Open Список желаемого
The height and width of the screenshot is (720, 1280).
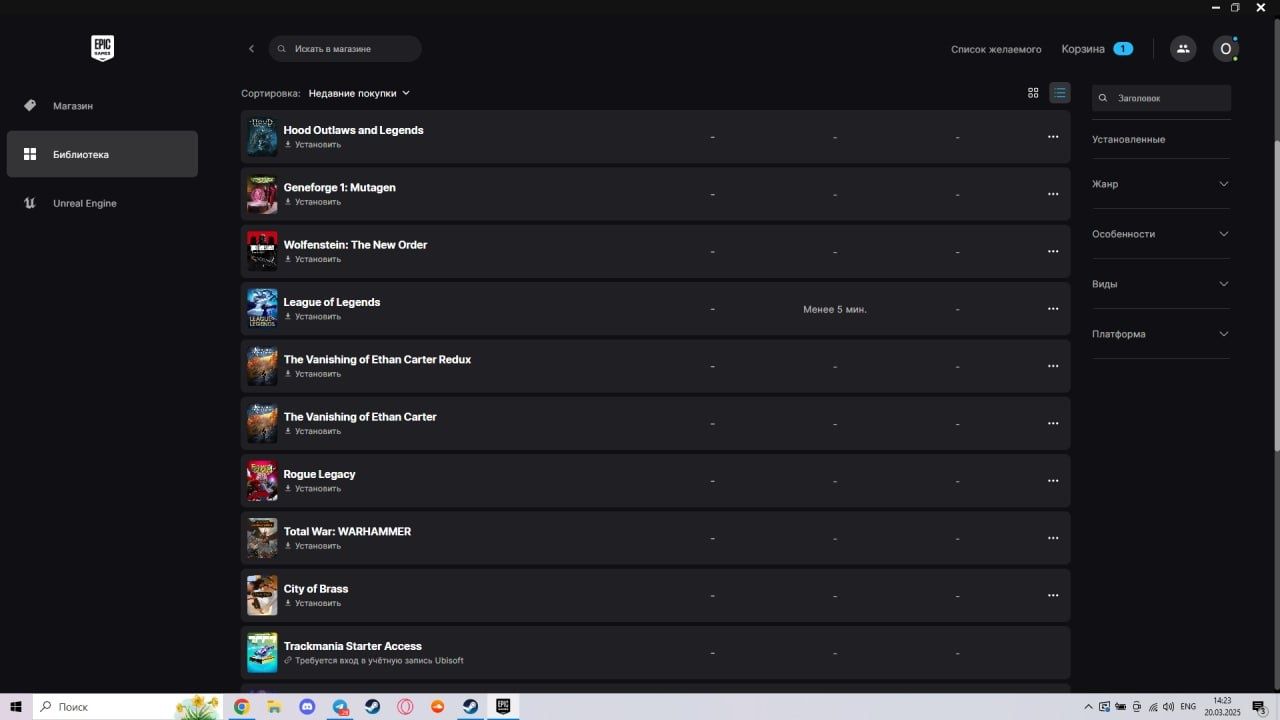click(996, 49)
